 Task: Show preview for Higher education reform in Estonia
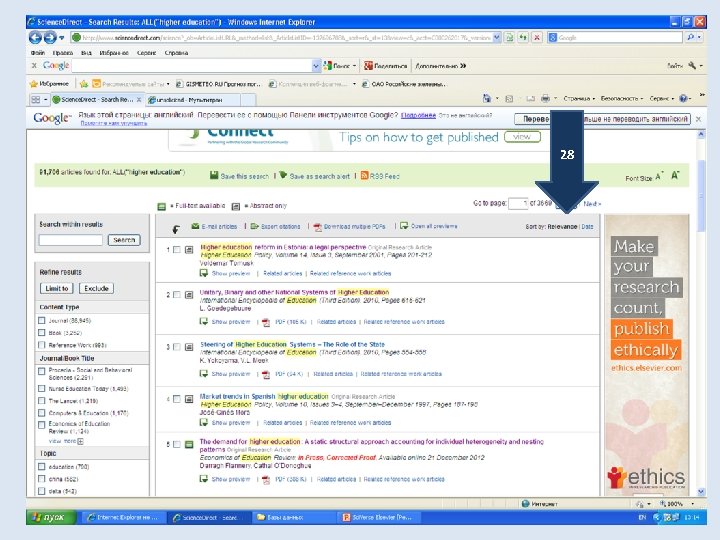231,273
